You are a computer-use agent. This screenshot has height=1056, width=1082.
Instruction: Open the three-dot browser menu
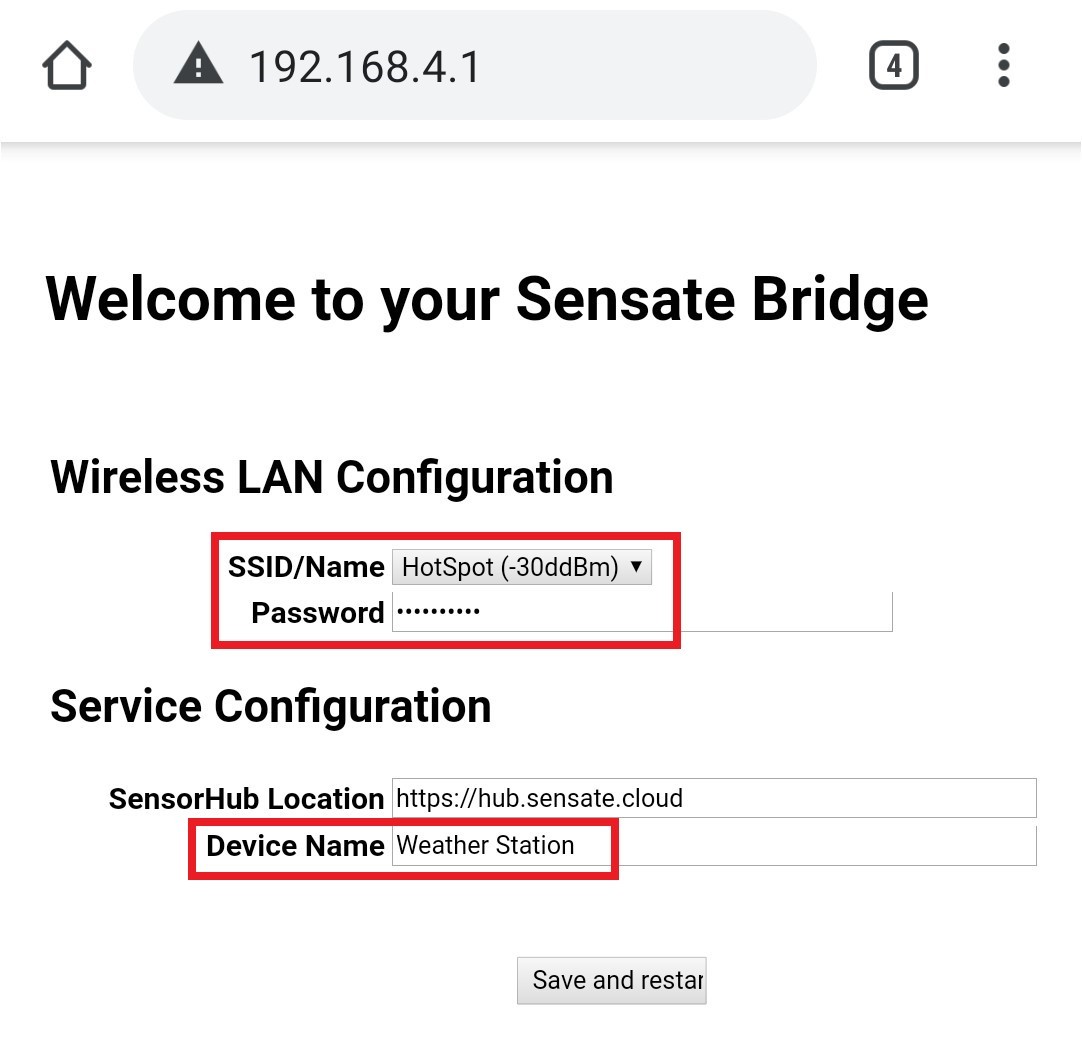point(1003,66)
